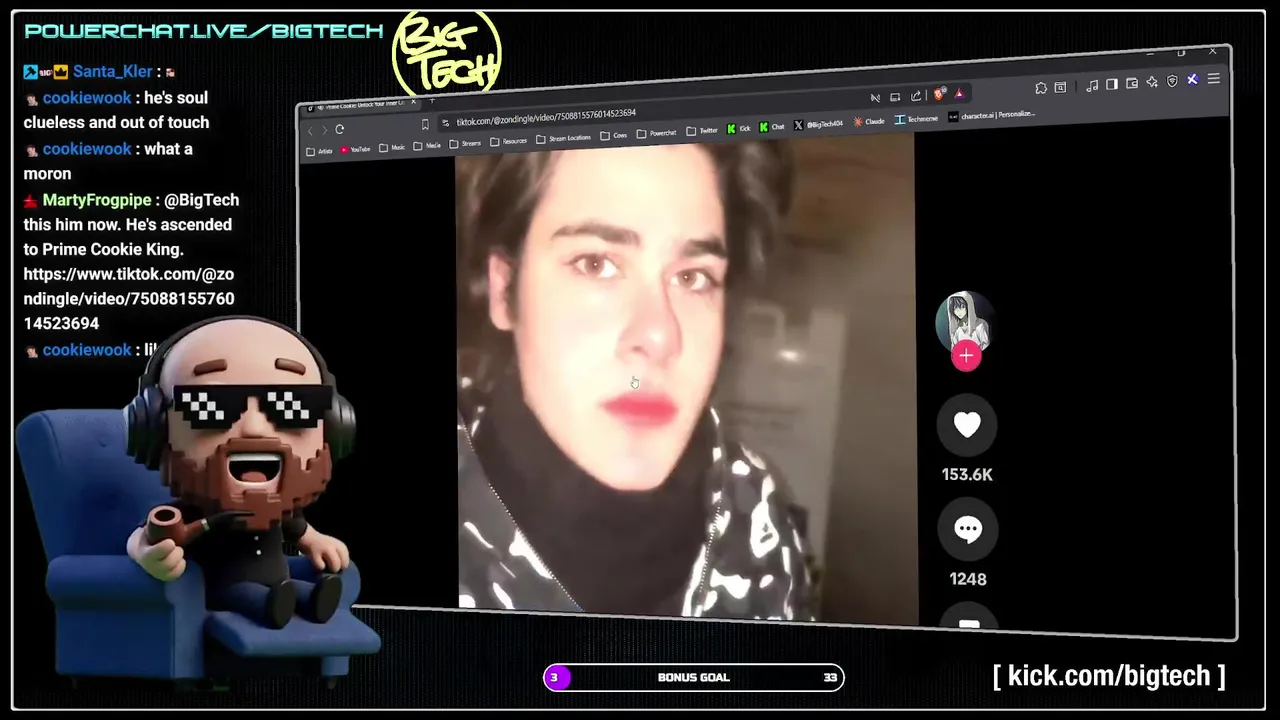
Task: Open the browser hamburger menu
Action: coord(1214,78)
